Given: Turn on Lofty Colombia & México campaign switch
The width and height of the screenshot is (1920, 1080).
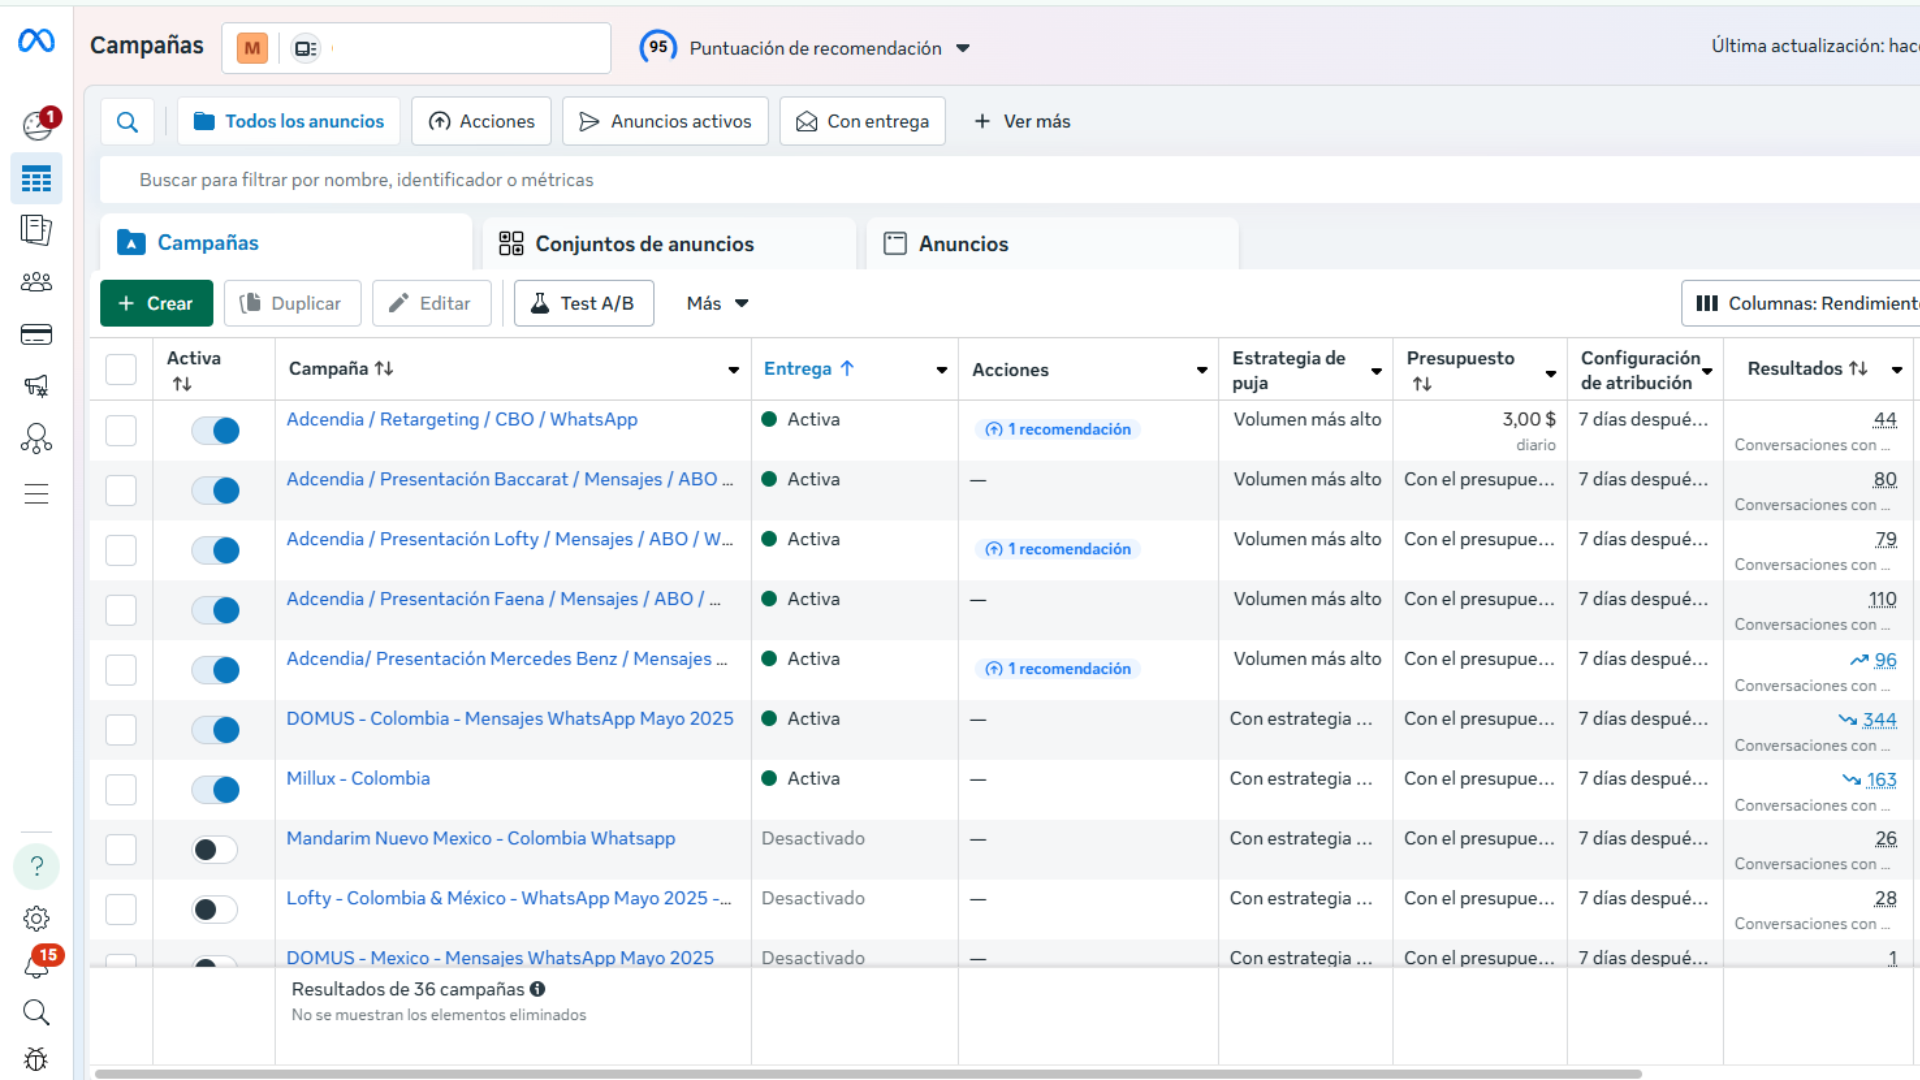Looking at the screenshot, I should [215, 910].
